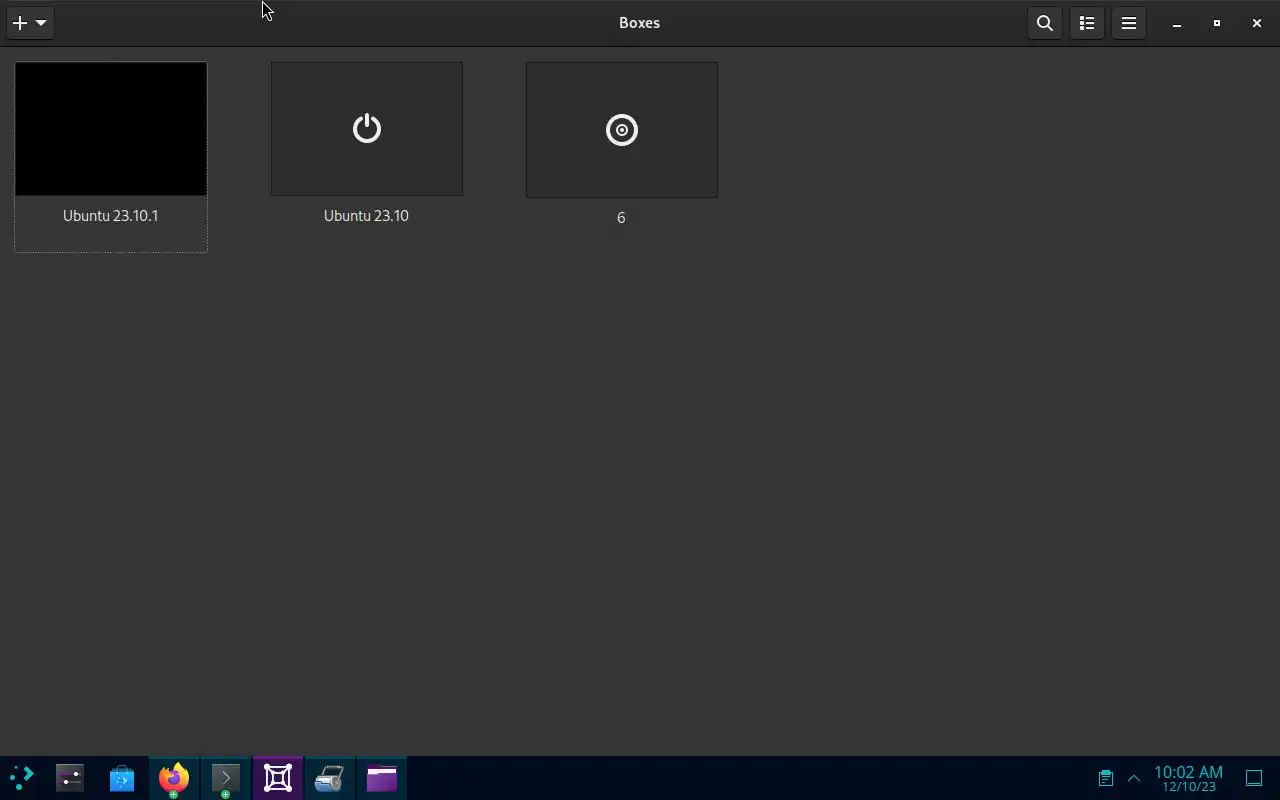Click the 'Ubuntu 23.10.1' label

[111, 216]
